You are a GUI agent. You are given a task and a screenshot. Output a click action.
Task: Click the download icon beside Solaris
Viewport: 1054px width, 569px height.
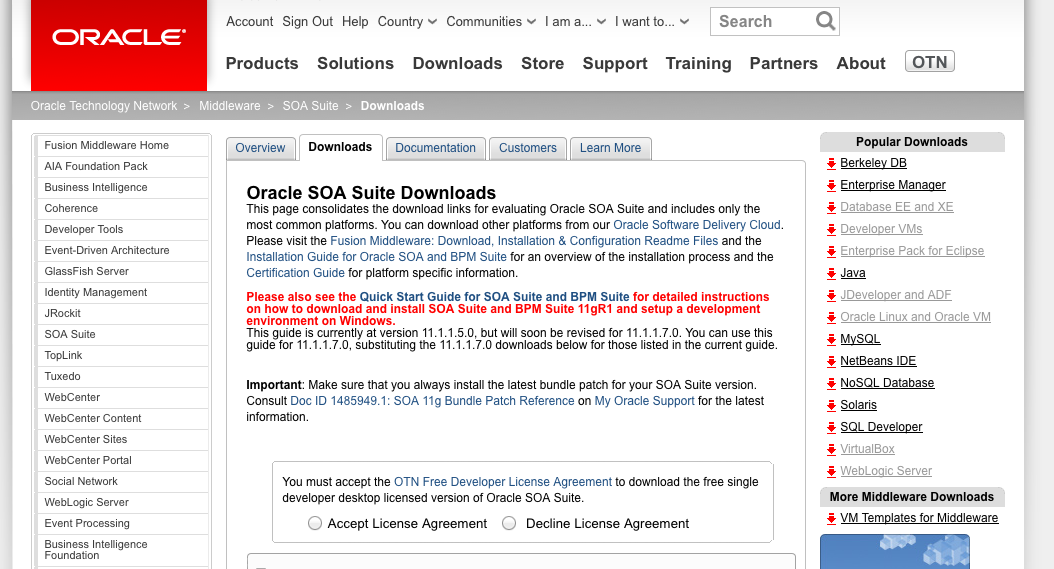(x=832, y=406)
